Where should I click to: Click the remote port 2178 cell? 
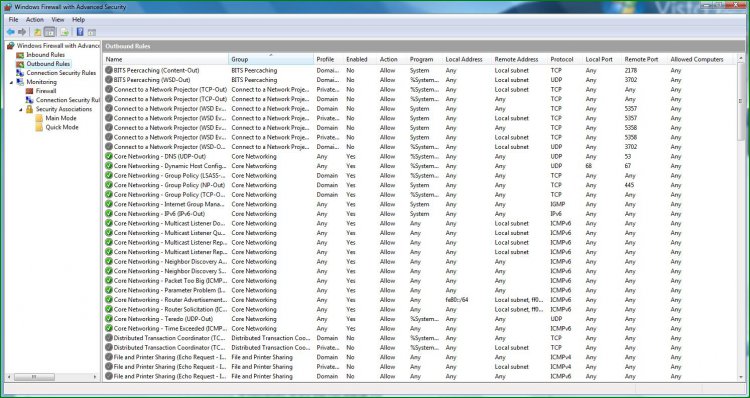(x=630, y=70)
